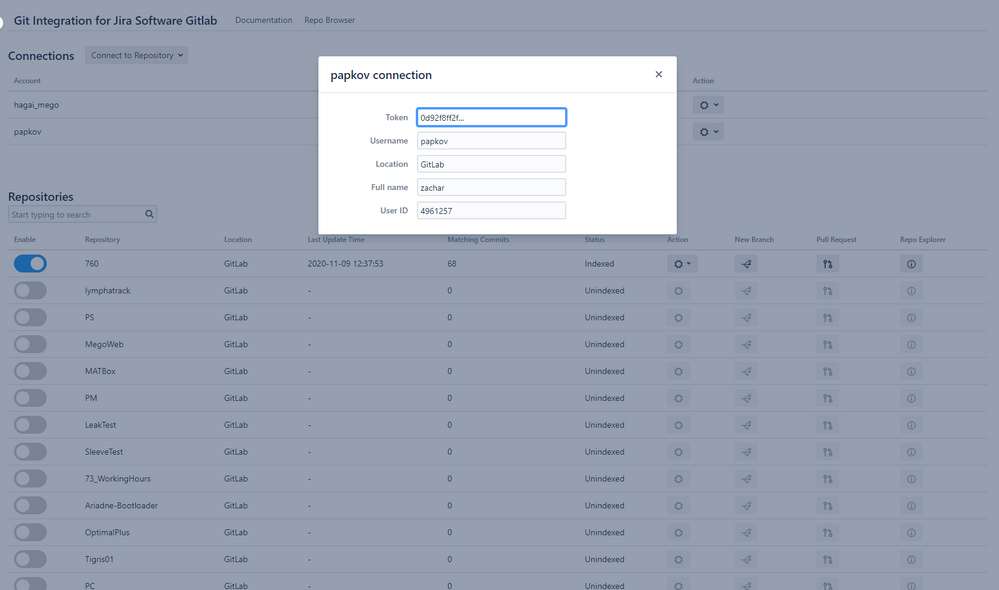The width and height of the screenshot is (999, 590).
Task: Enable indexing toggle for the lymphatrack repository
Action: pos(30,290)
